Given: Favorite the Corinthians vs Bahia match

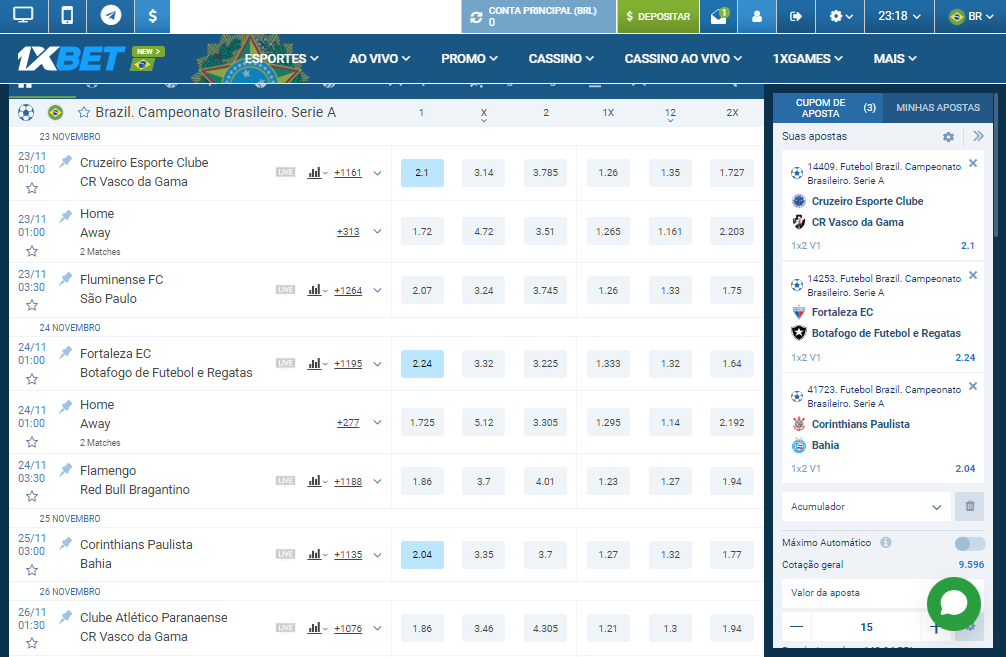Looking at the screenshot, I should (x=32, y=570).
